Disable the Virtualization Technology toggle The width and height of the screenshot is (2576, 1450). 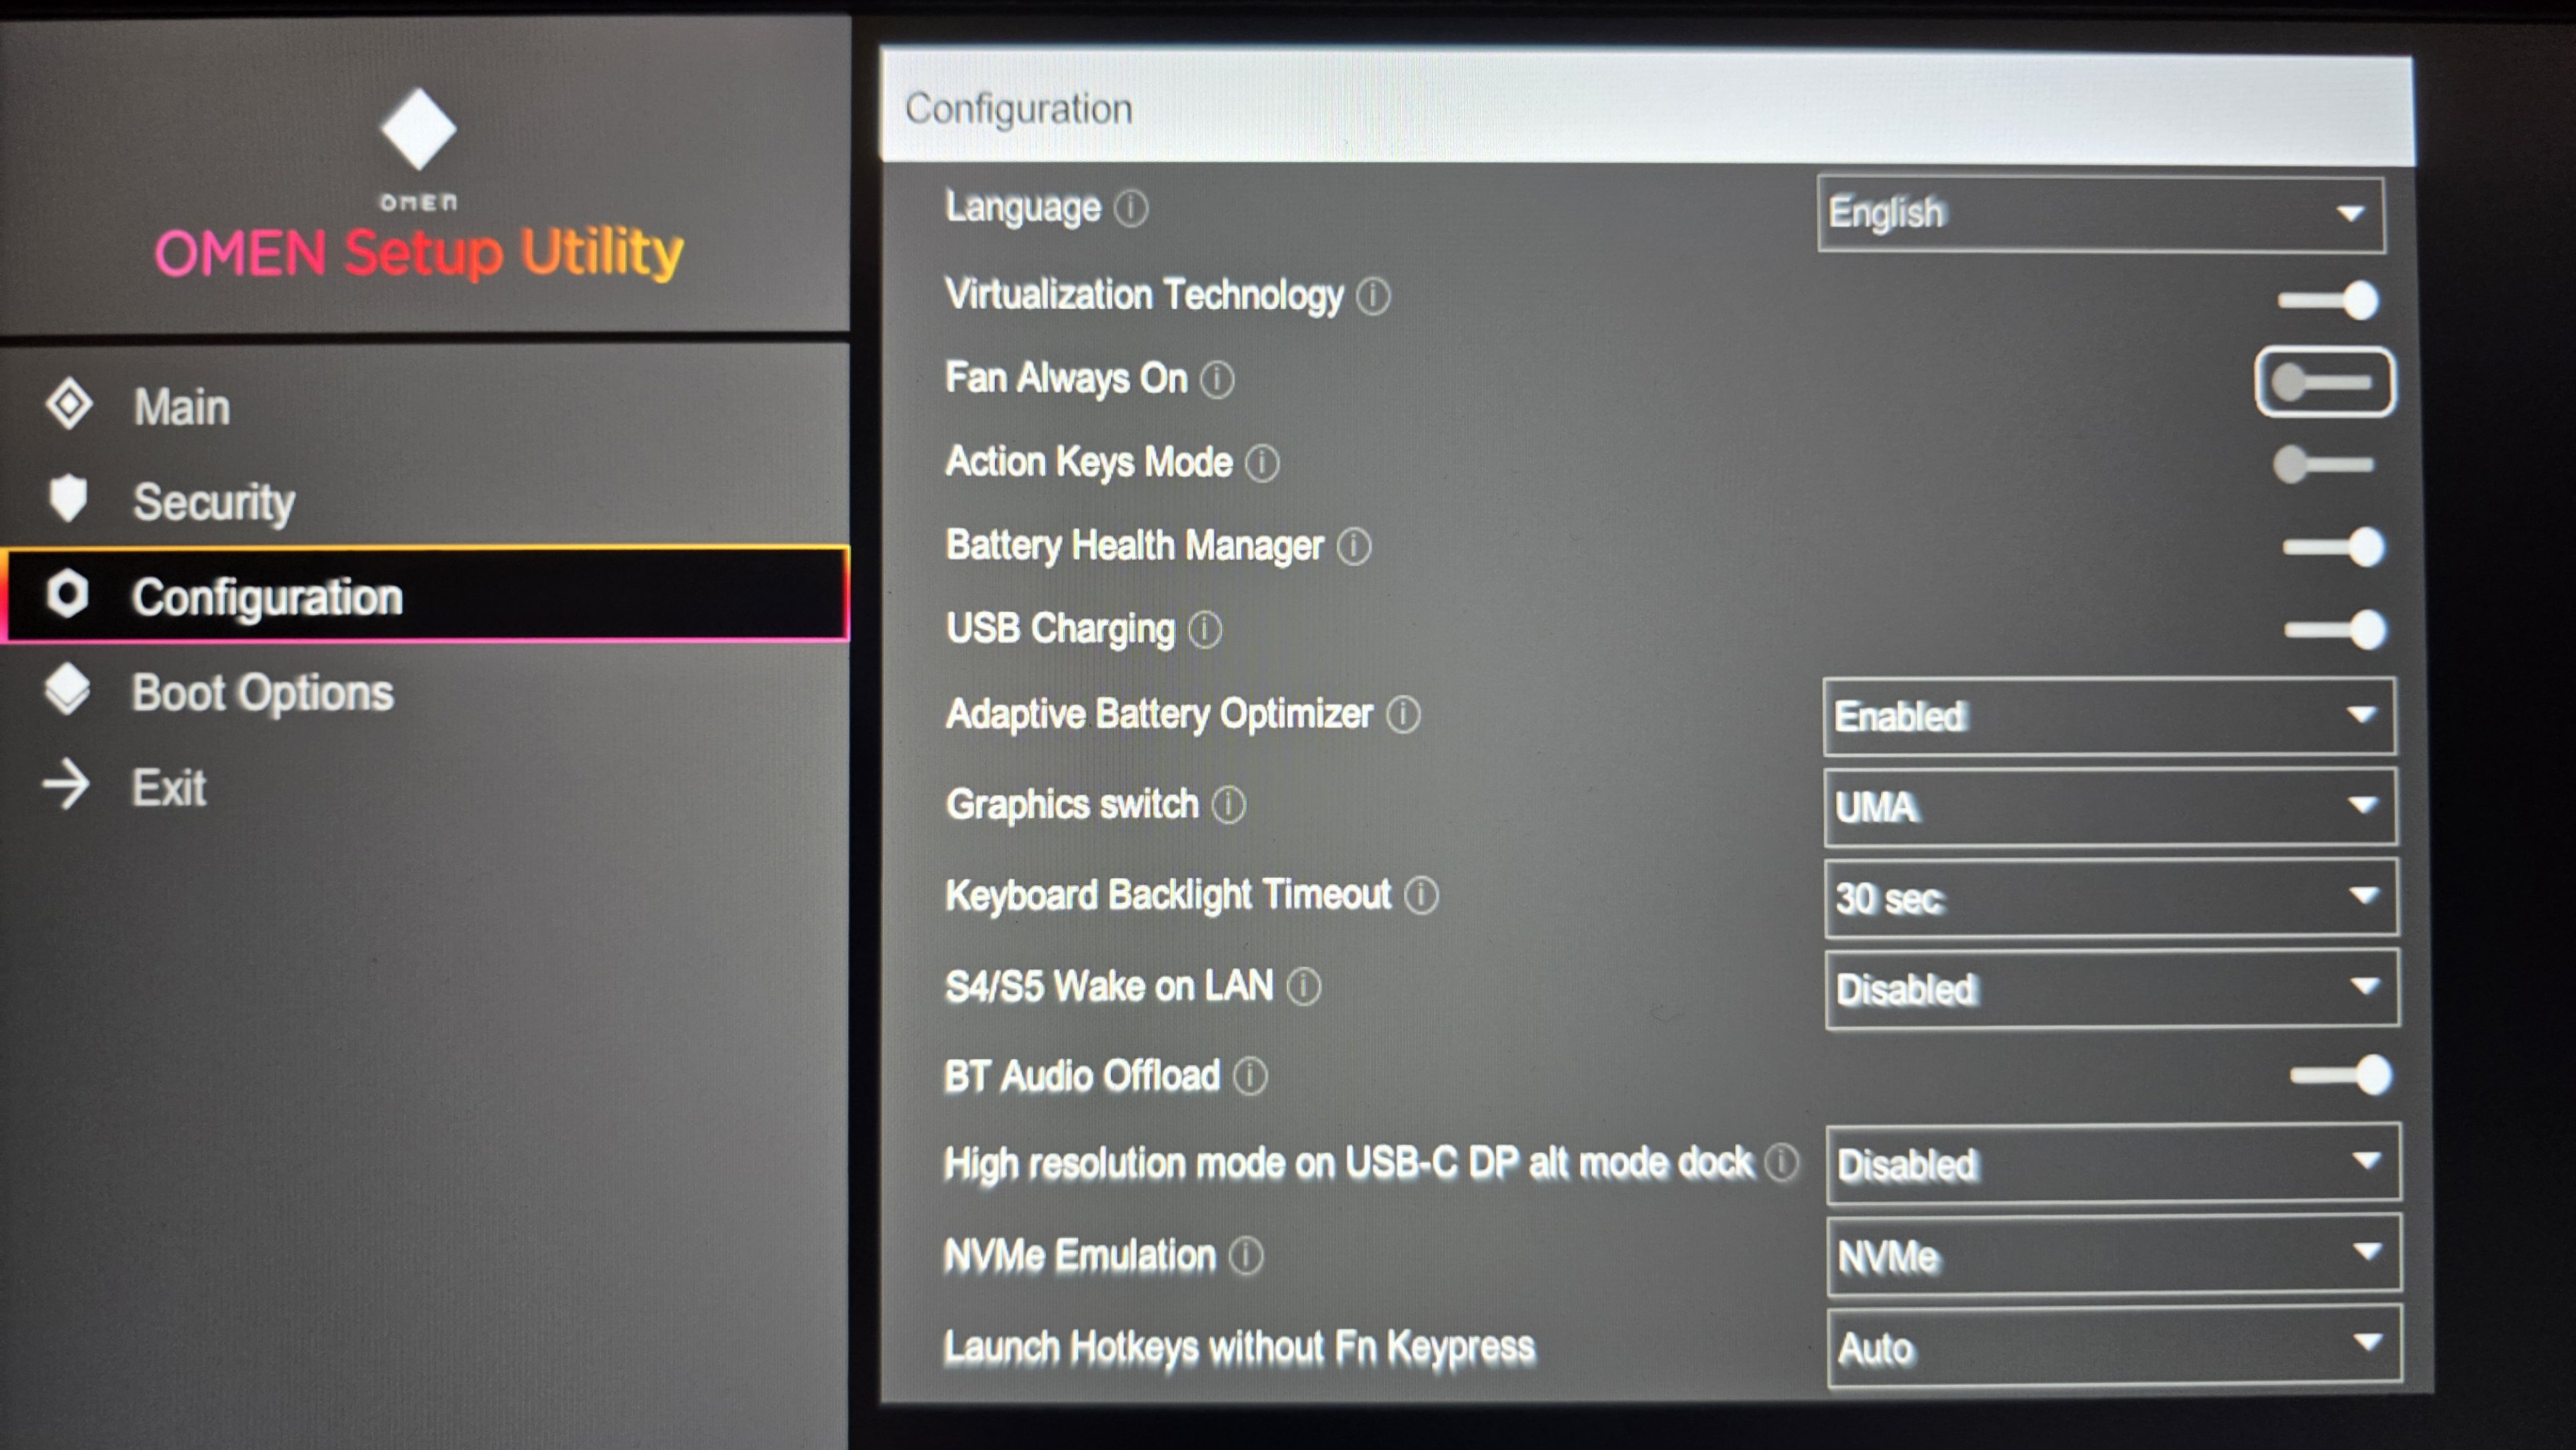[2329, 300]
